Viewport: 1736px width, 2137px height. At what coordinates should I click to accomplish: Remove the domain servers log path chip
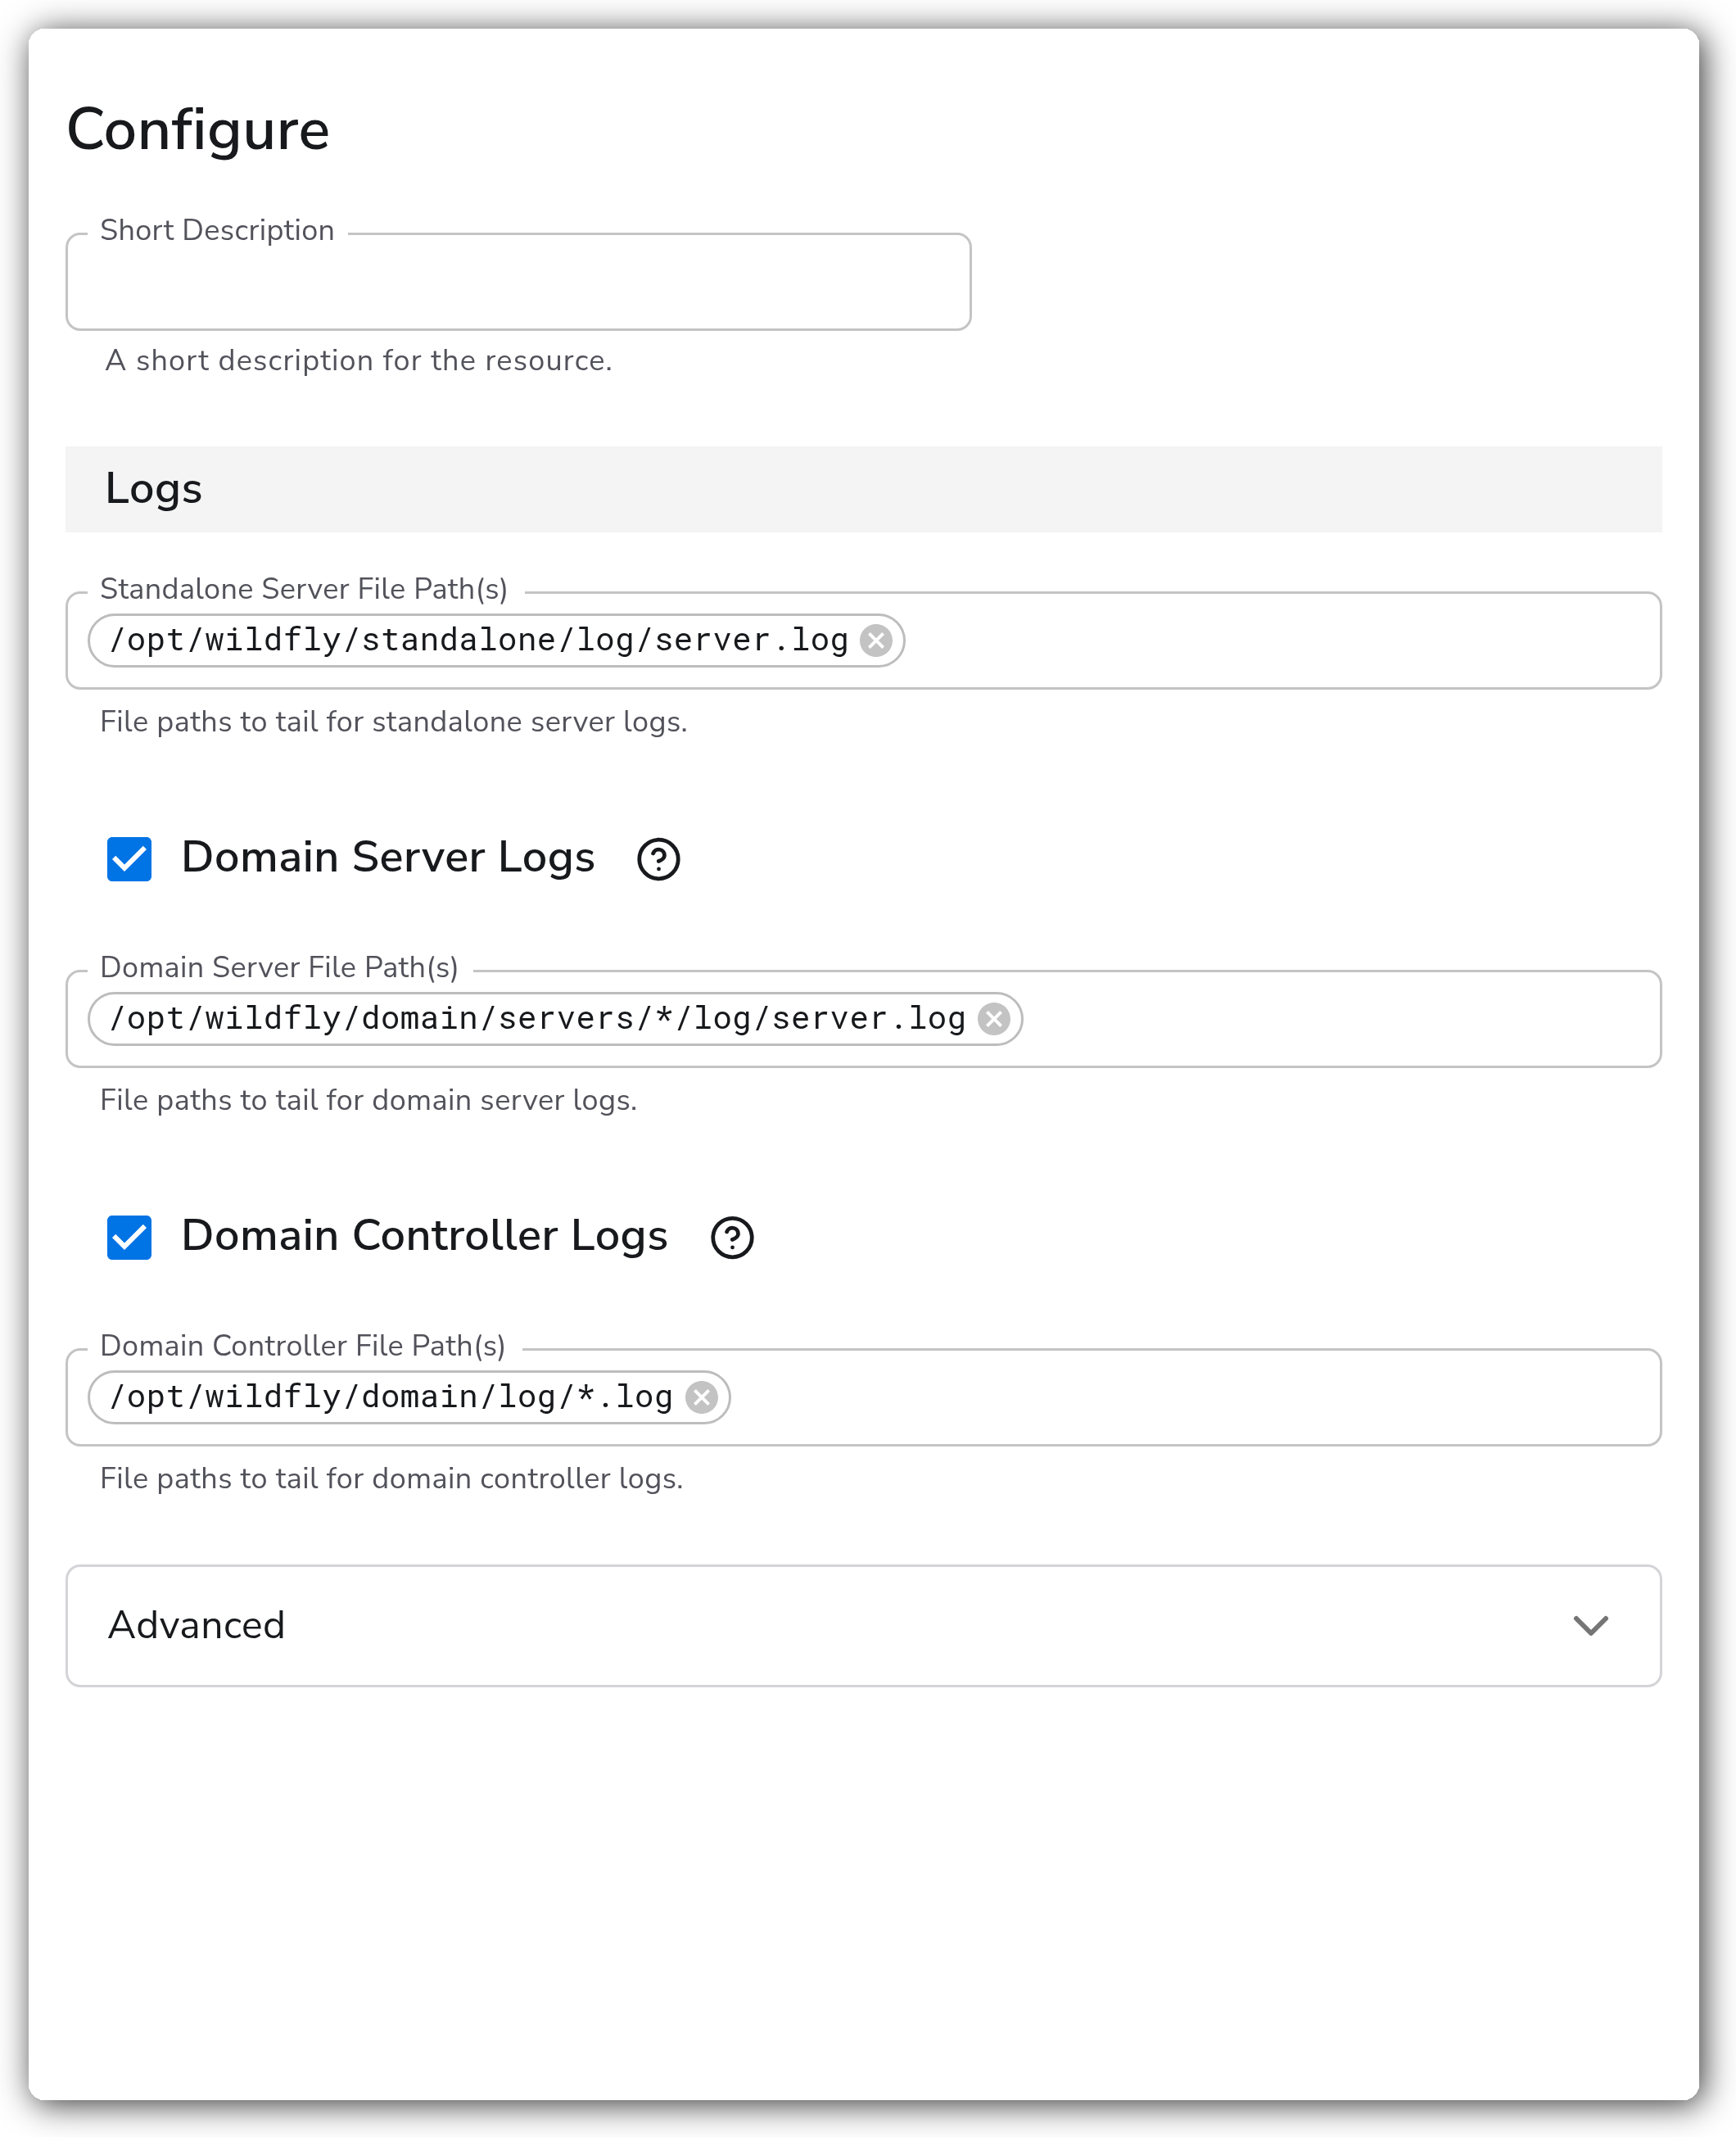point(993,1019)
